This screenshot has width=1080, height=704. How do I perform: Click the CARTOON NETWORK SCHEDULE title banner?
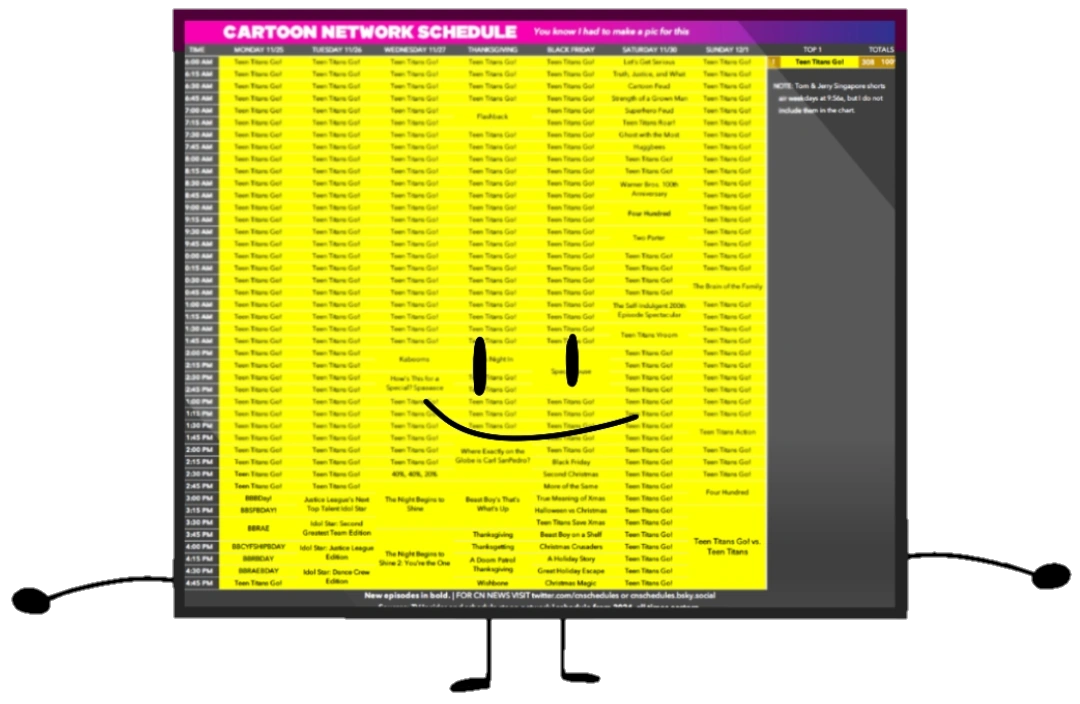pyautogui.click(x=371, y=30)
